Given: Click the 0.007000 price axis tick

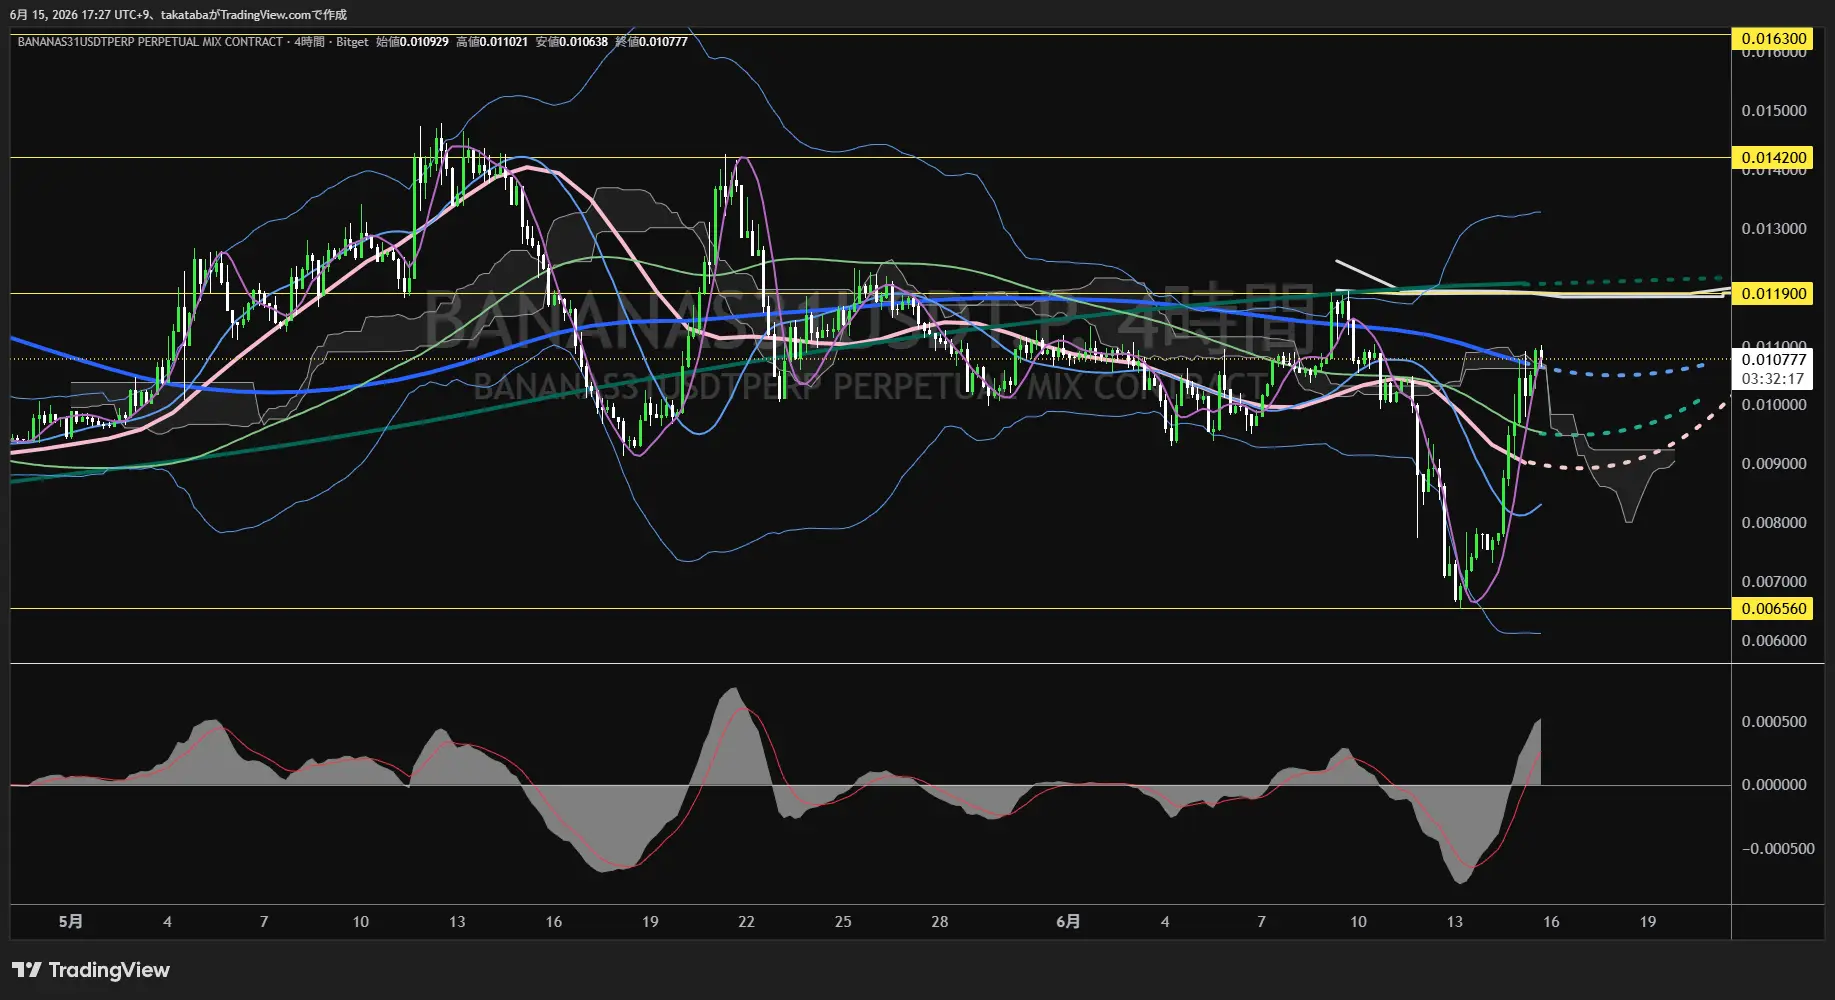Looking at the screenshot, I should click(x=1774, y=582).
